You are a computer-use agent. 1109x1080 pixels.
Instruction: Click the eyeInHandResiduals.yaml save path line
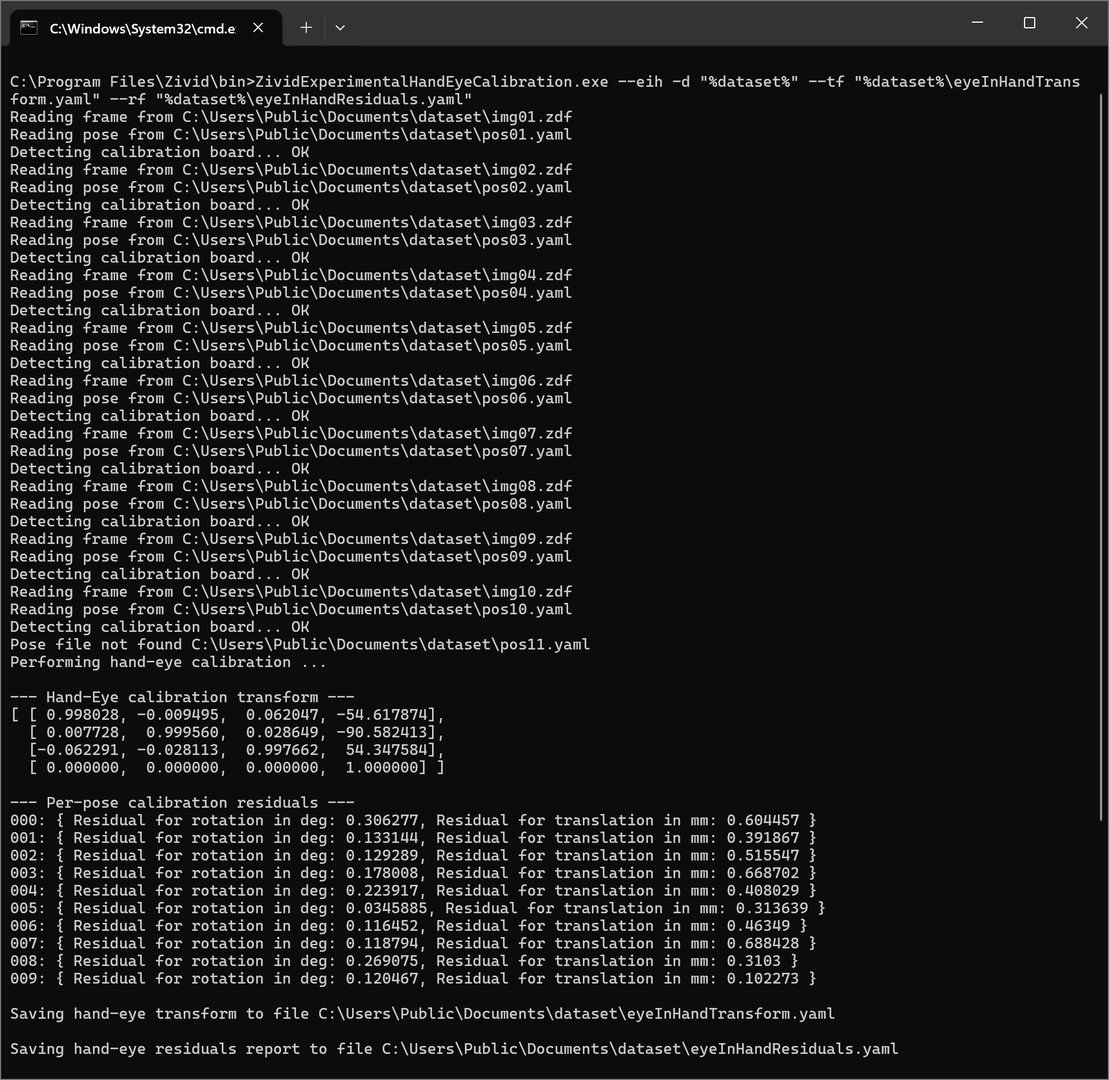454,1049
